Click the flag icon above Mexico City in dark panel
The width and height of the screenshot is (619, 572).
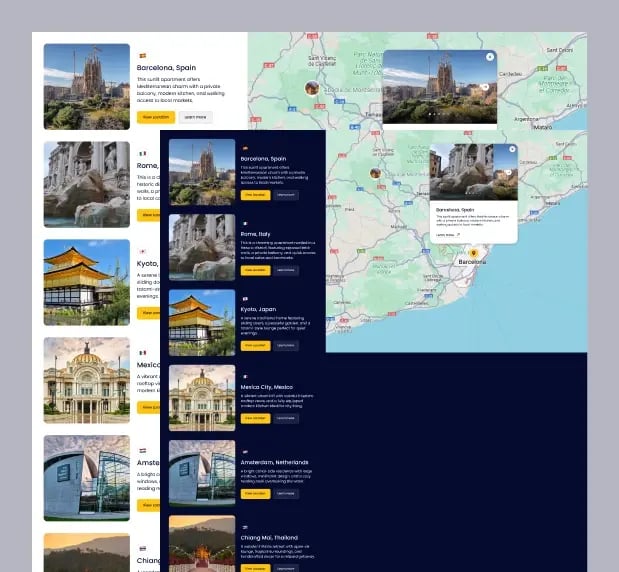(245, 377)
